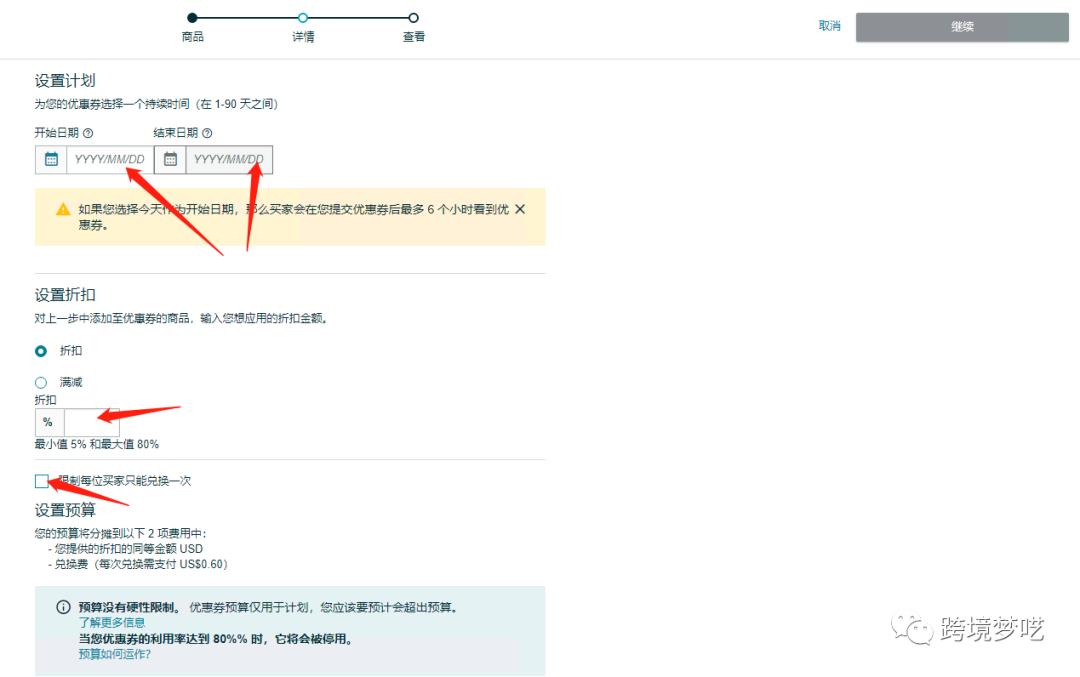Click the help icon next to 结束日期
This screenshot has width=1080, height=677.
206,132
